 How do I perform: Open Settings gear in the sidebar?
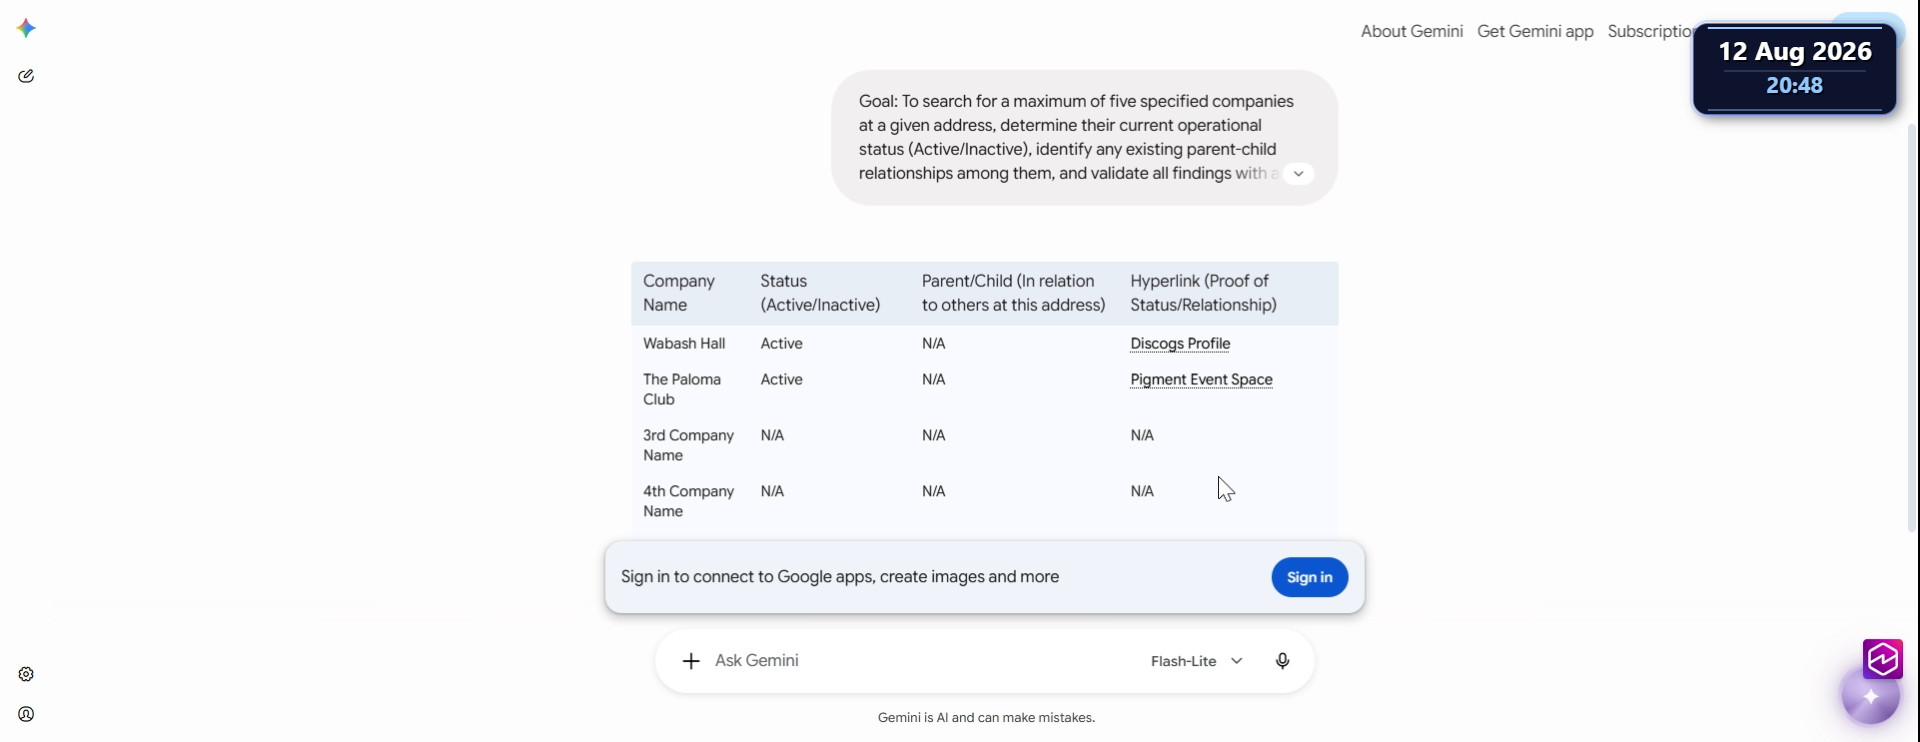pos(26,674)
